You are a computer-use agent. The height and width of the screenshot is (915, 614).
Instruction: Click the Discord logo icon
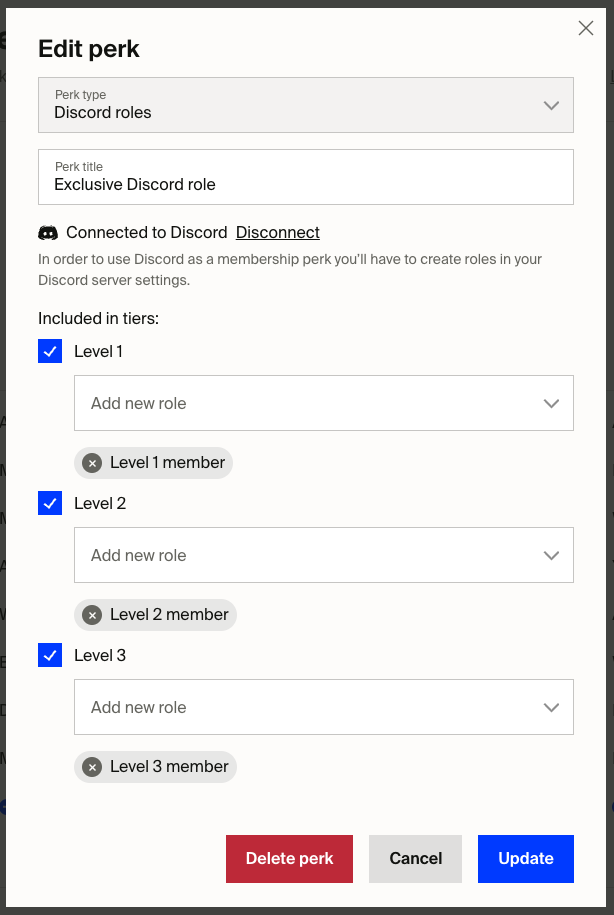(x=48, y=233)
